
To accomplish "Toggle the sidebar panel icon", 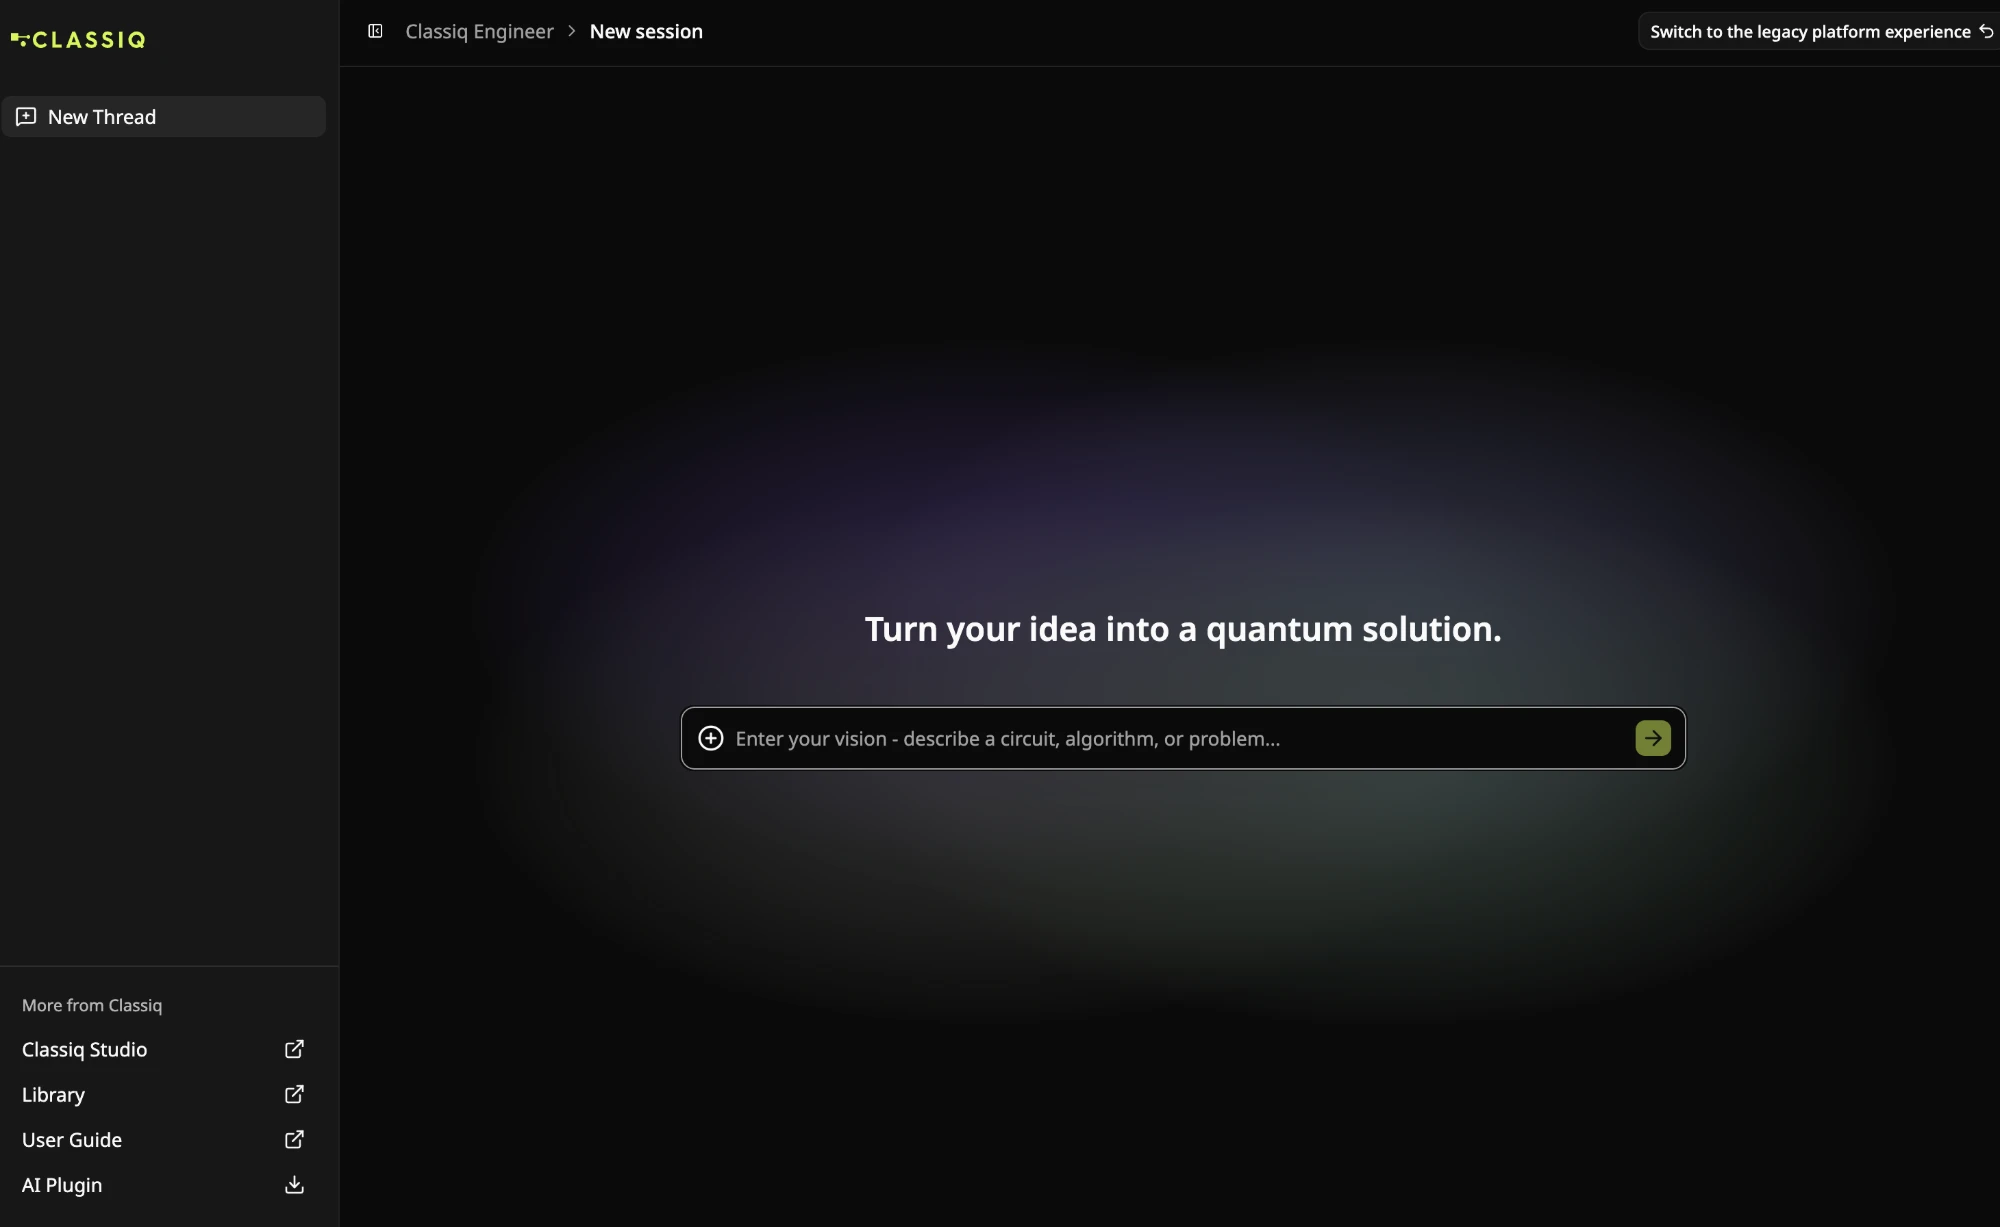I will point(375,31).
